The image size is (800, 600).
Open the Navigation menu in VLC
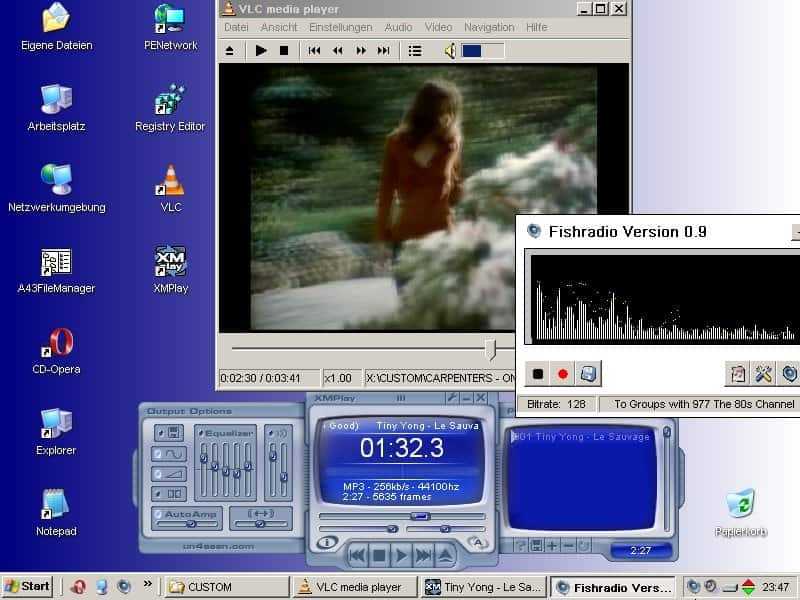489,27
